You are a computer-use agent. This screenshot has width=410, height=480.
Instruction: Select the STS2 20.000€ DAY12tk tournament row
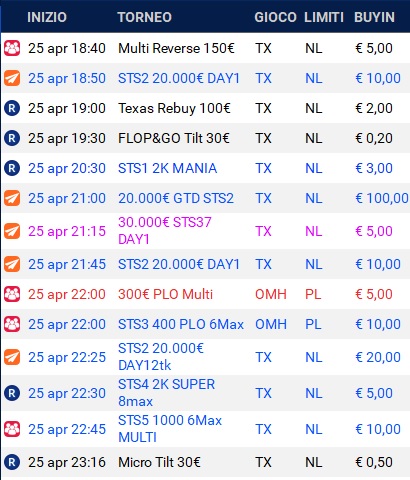pyautogui.click(x=205, y=357)
